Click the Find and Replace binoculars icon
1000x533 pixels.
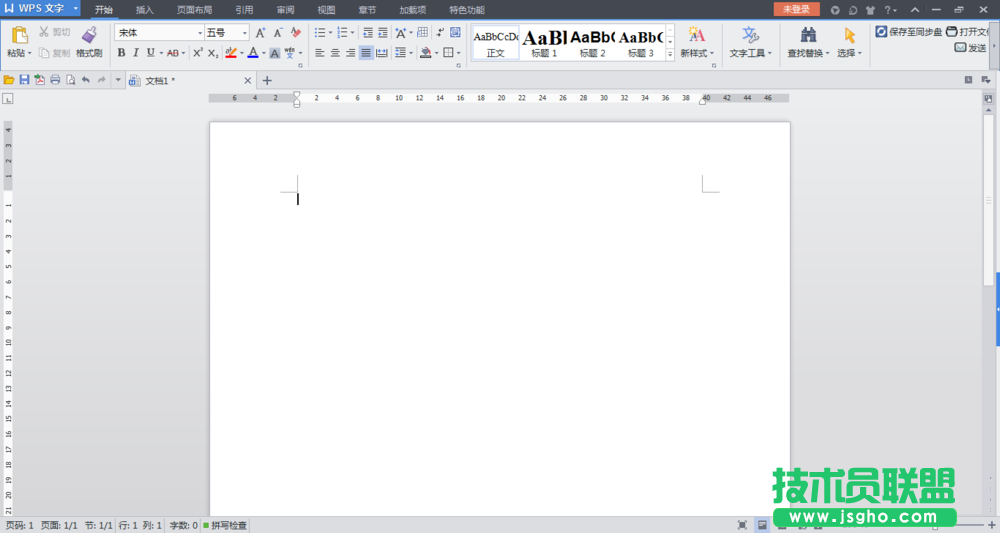808,35
